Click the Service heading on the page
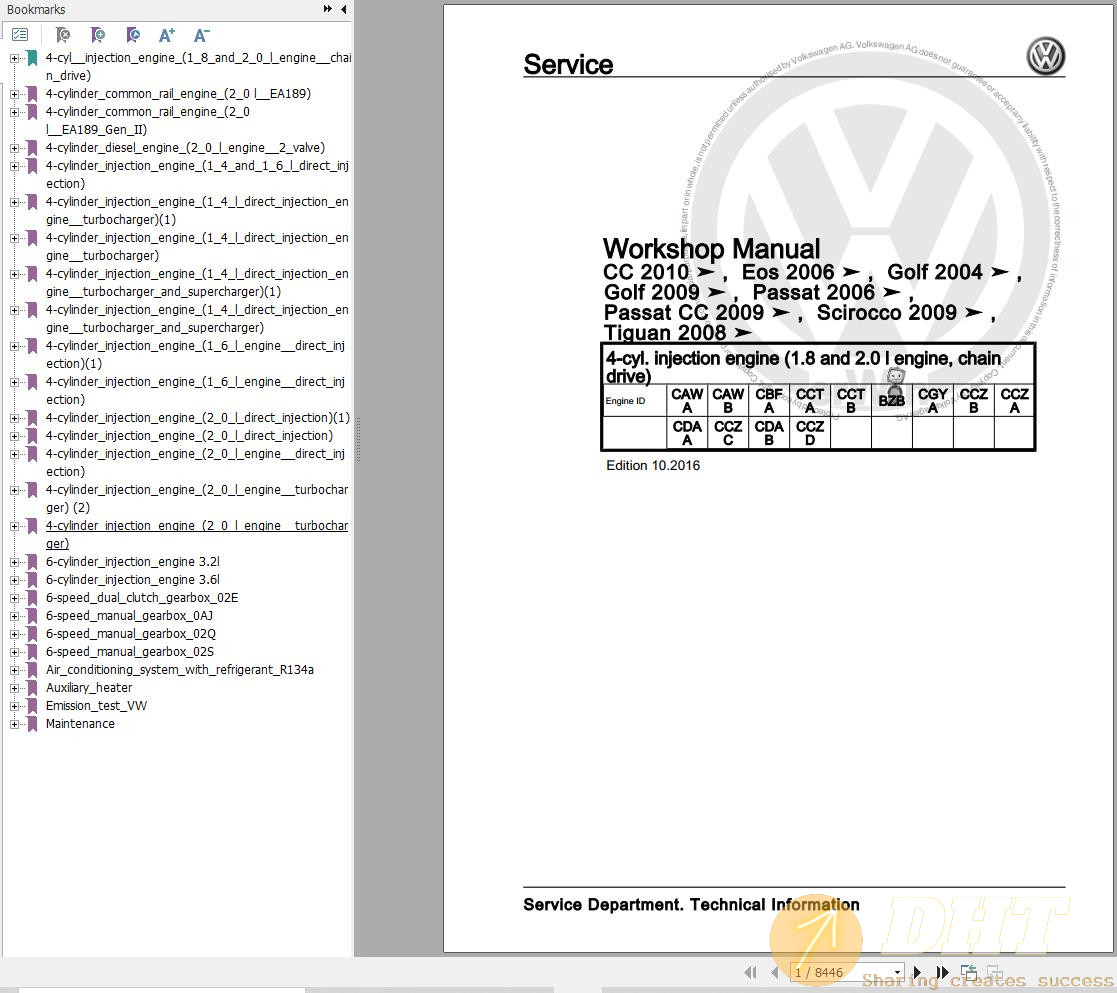1117x993 pixels. [568, 64]
